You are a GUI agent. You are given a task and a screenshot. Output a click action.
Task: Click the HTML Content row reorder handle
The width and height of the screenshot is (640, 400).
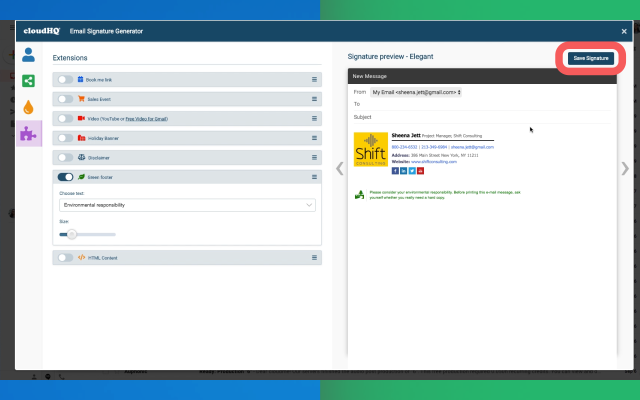(314, 258)
